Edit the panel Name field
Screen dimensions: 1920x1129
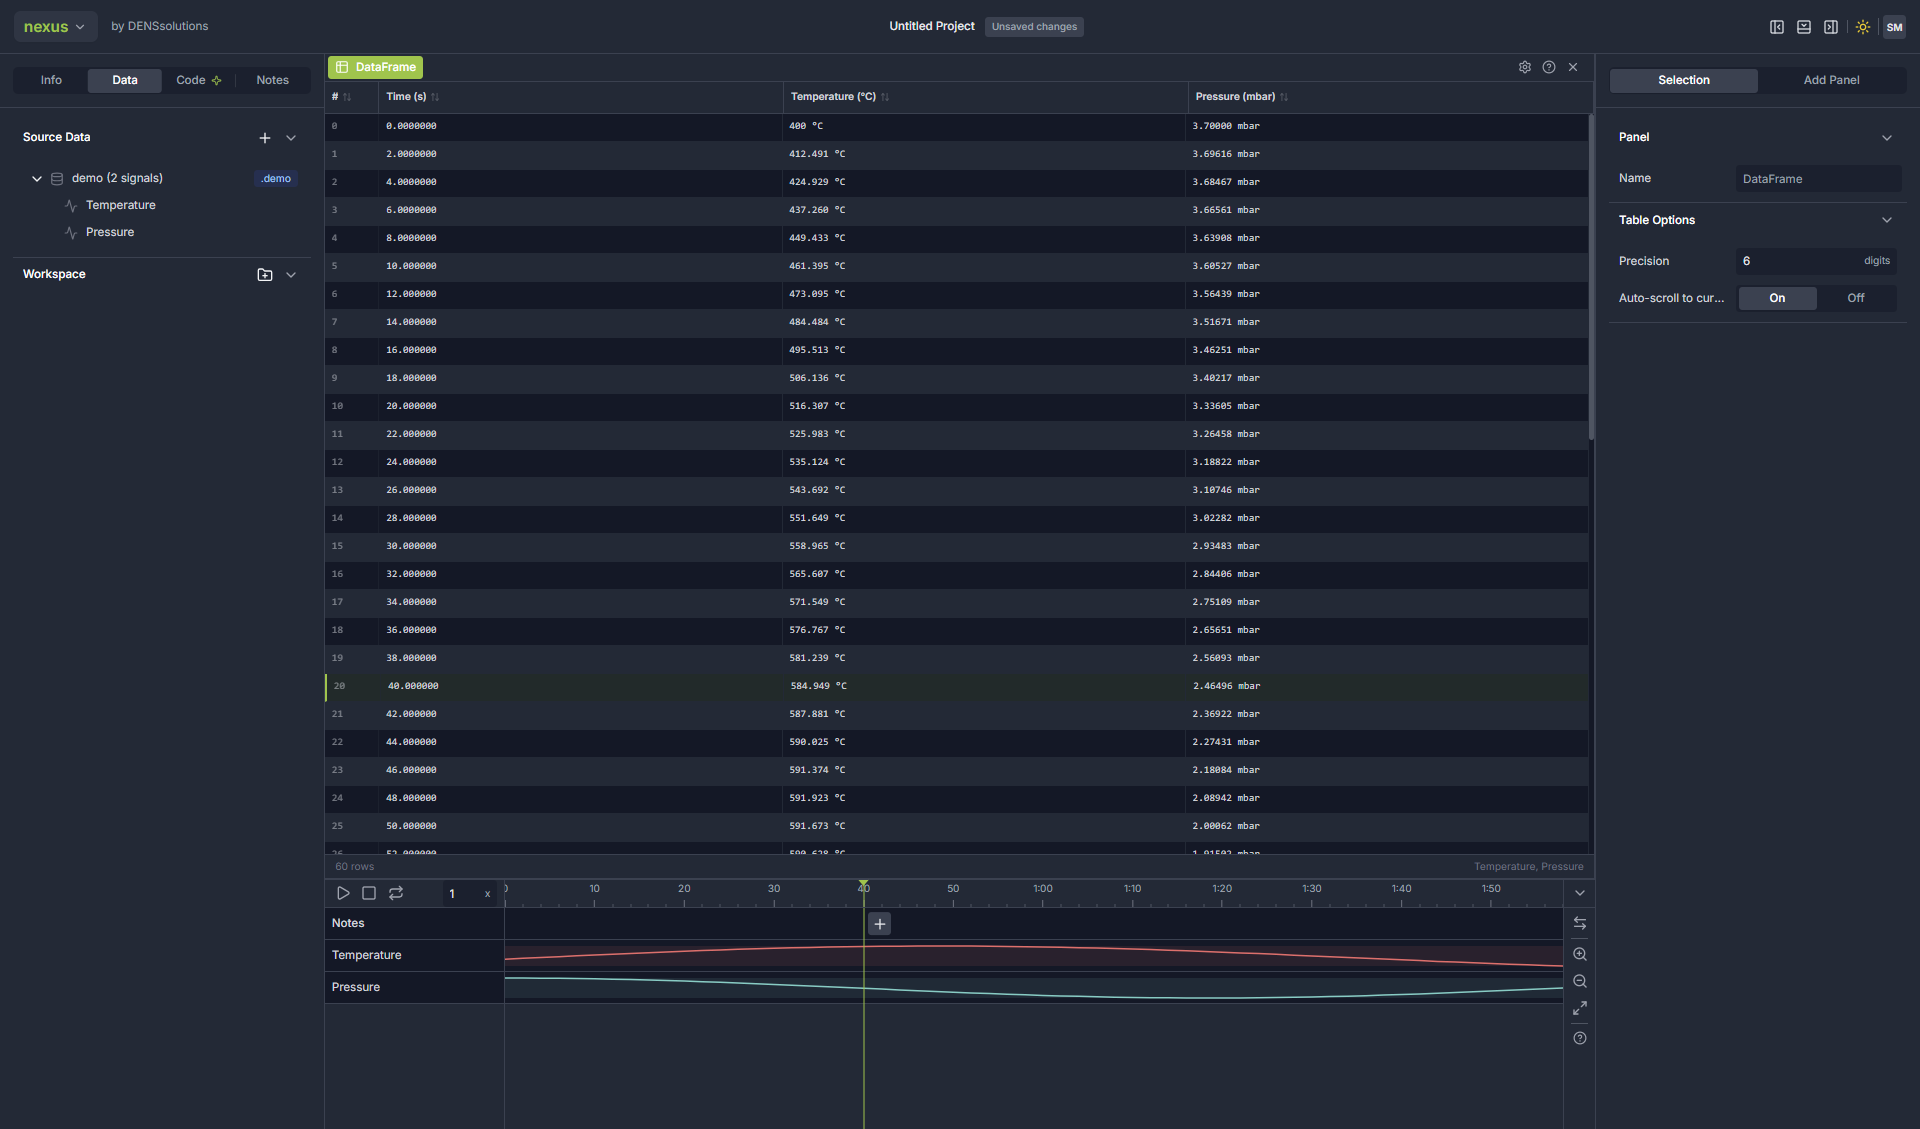click(x=1818, y=179)
